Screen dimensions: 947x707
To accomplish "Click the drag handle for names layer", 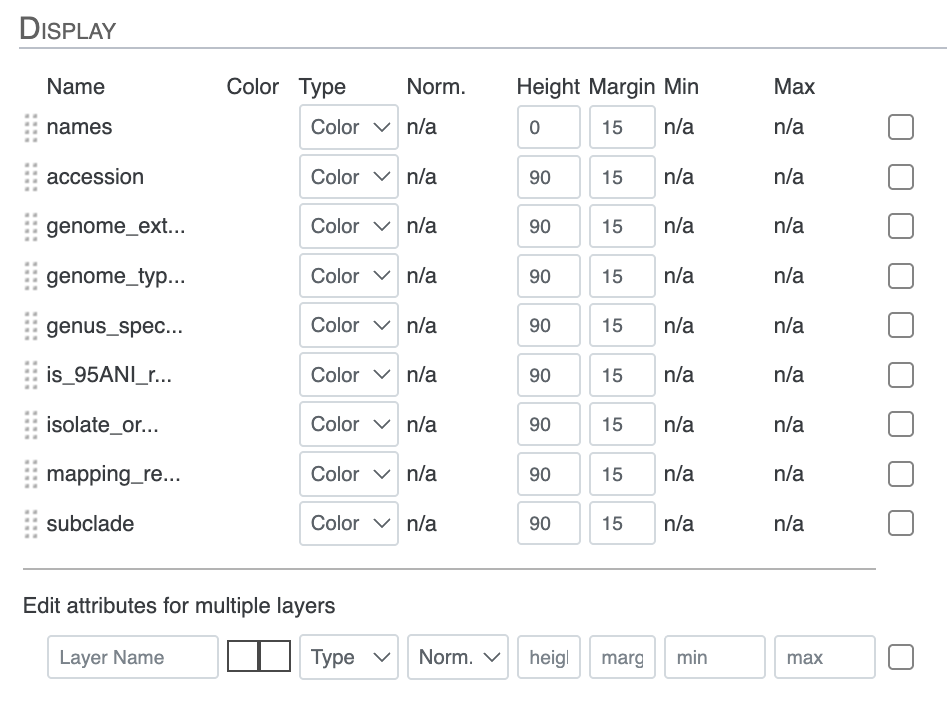I will click(31, 128).
